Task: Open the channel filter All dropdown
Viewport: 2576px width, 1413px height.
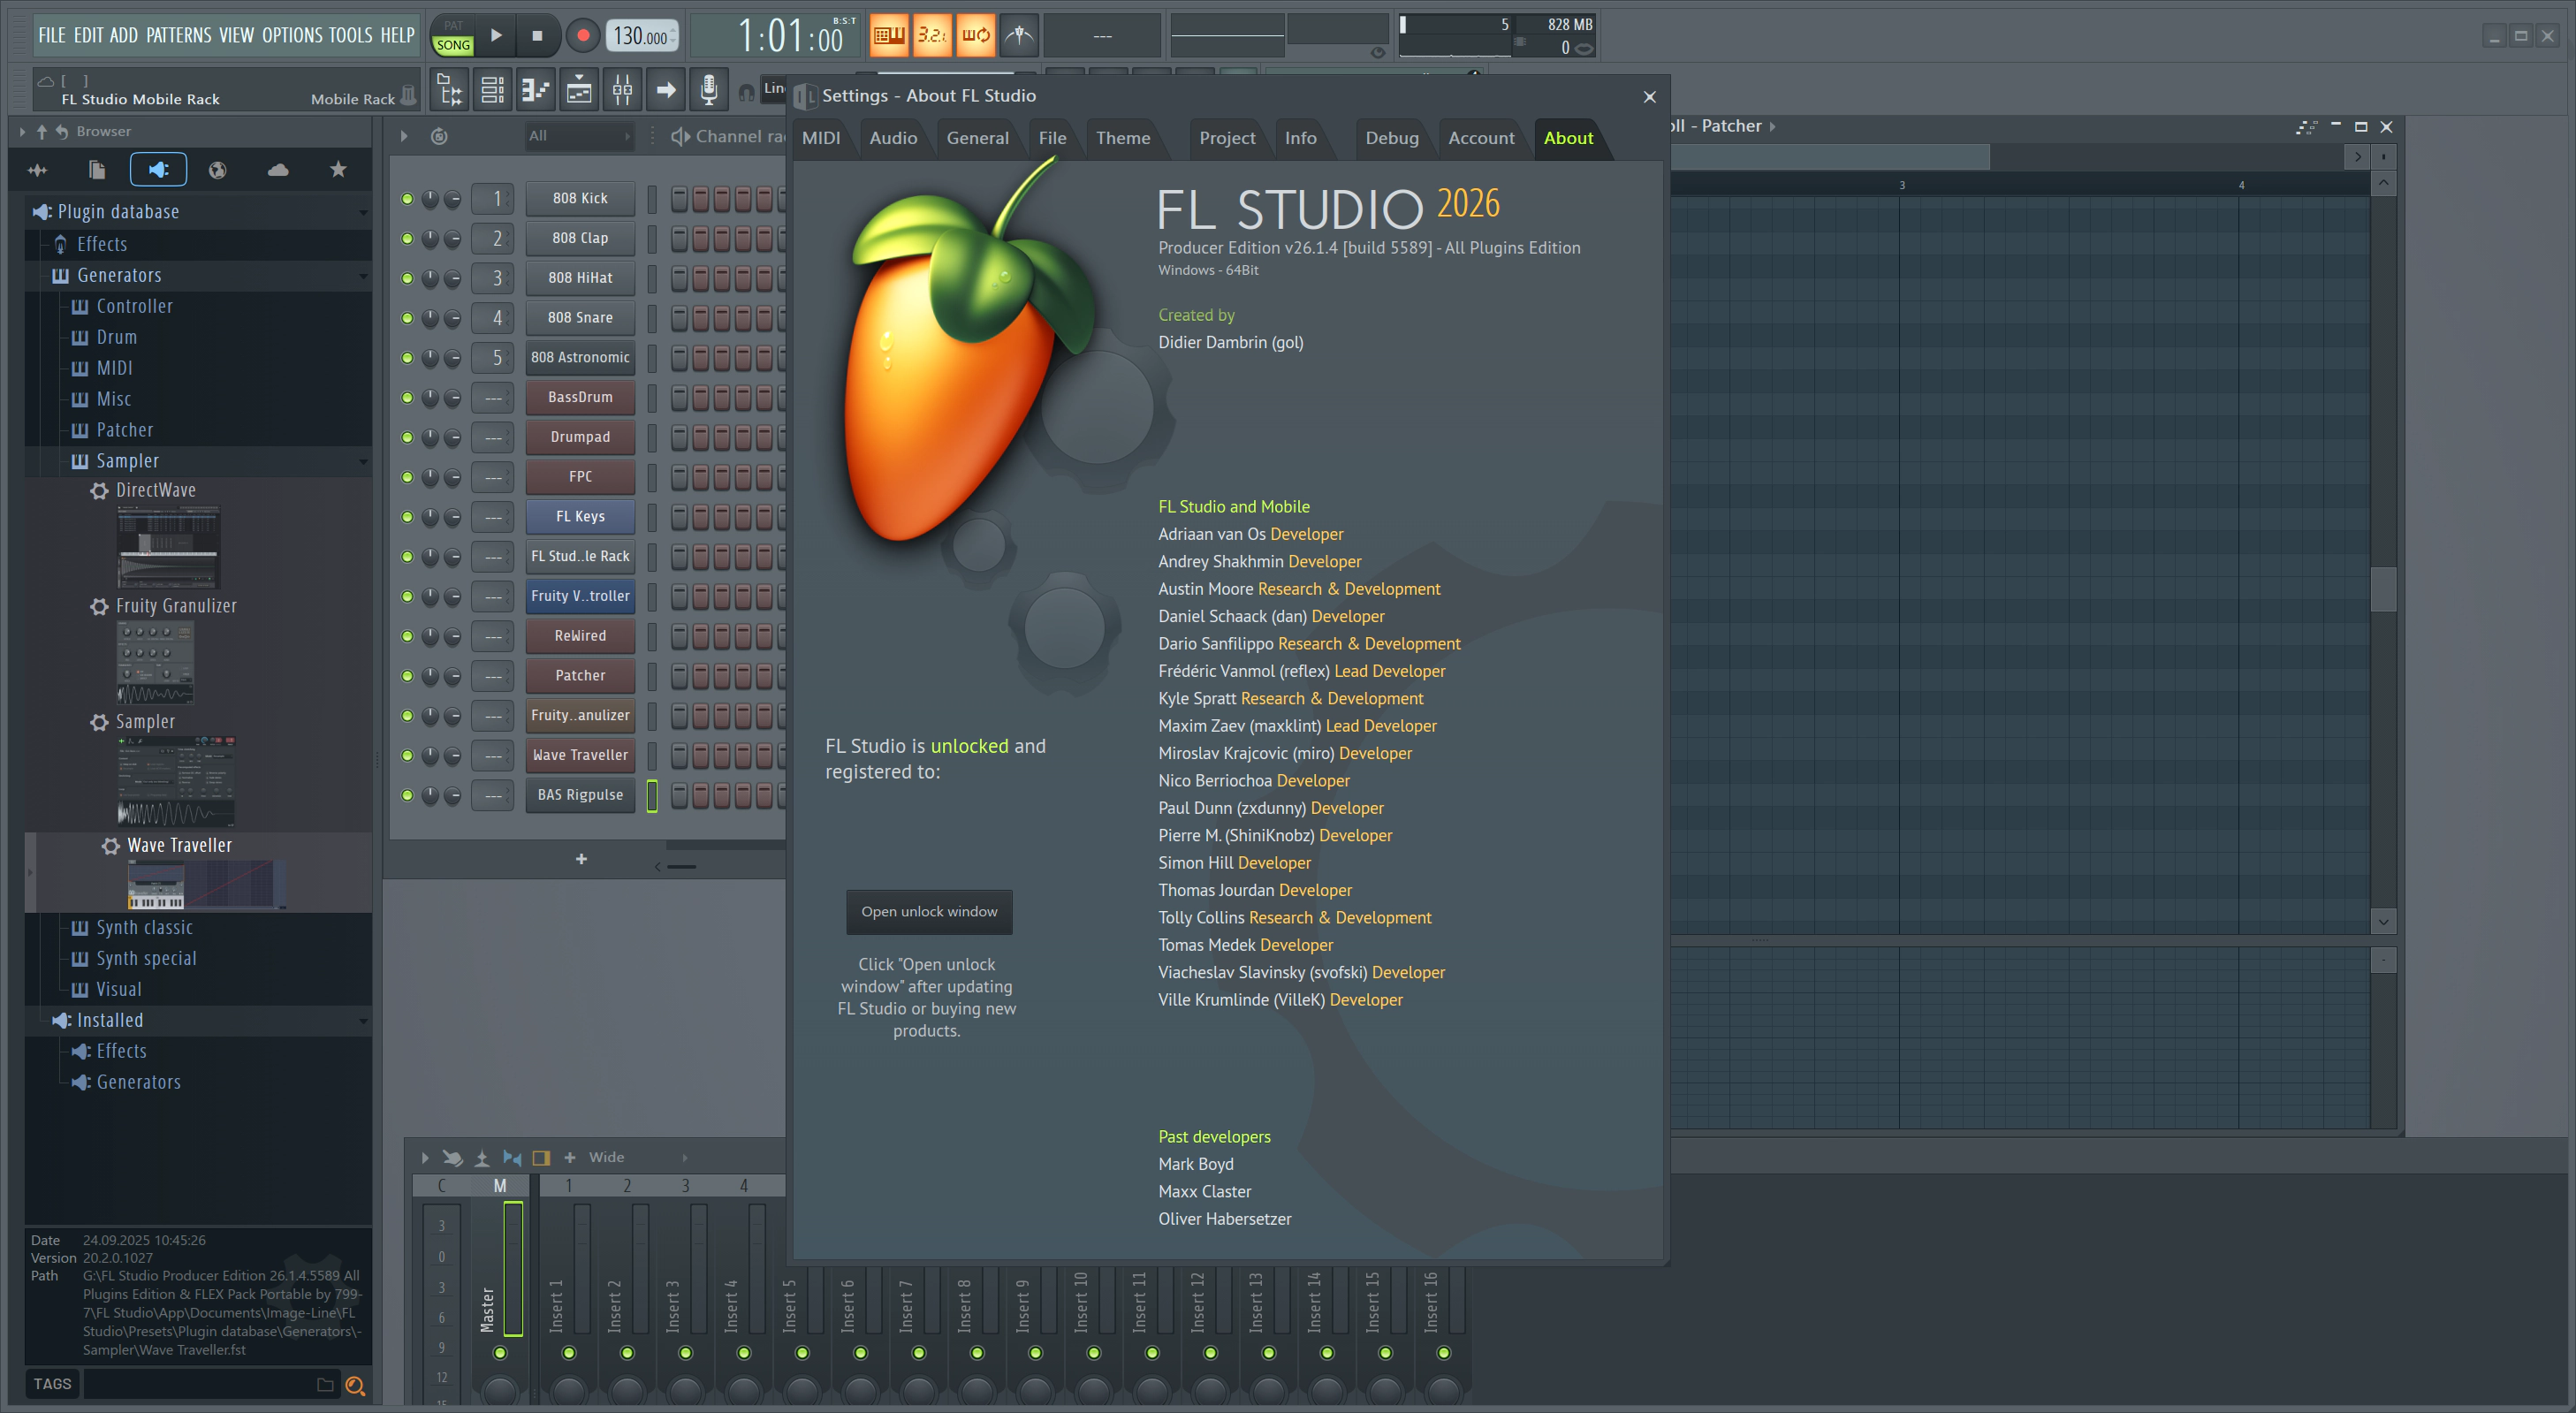Action: 580,136
